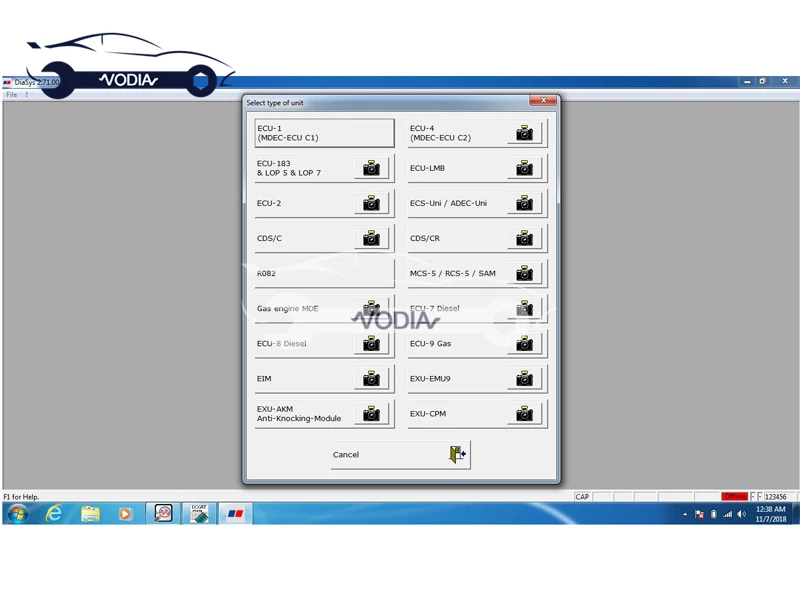Click camera icon beside CDS/CR

[x=524, y=238]
